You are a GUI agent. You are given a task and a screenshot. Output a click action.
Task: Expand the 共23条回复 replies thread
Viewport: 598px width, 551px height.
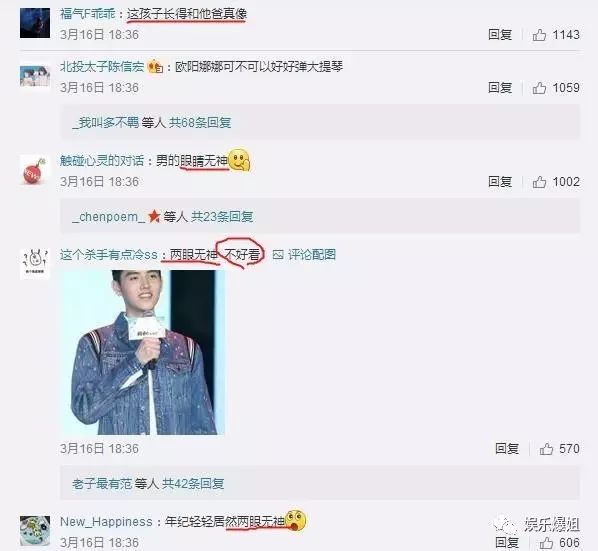[x=222, y=217]
